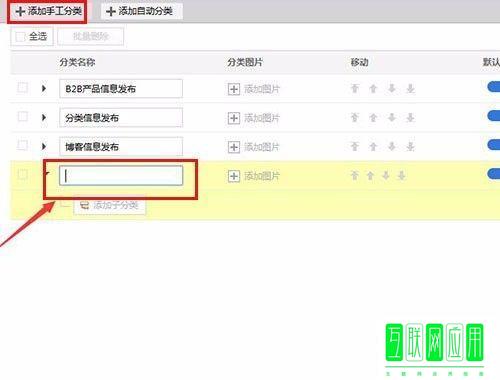This screenshot has width=500, height=380.
Task: Move 博客信息发布 up one arrow
Action: [x=373, y=146]
